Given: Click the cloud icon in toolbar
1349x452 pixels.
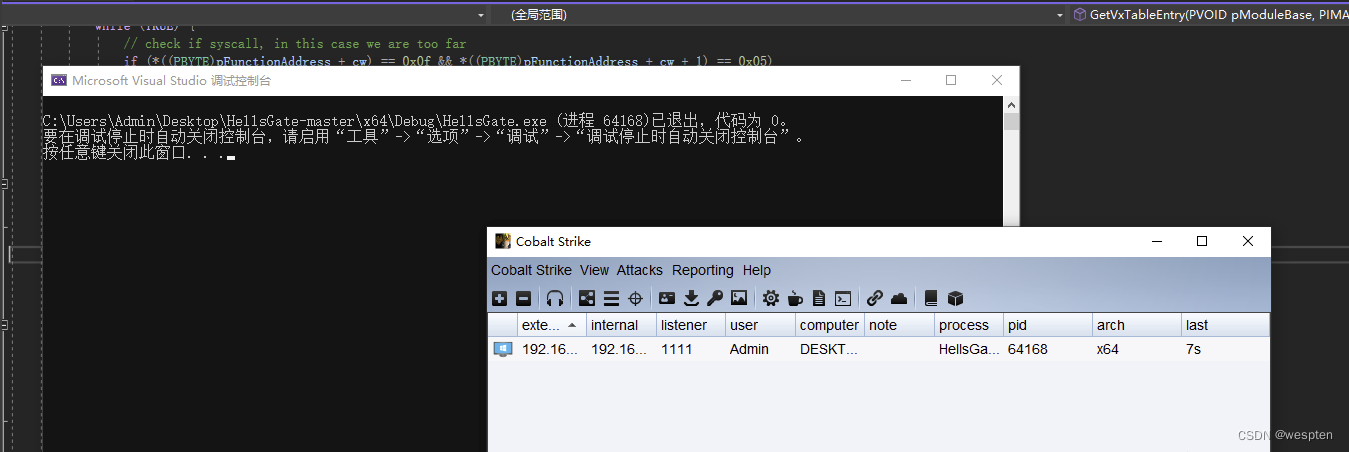Looking at the screenshot, I should tap(899, 298).
